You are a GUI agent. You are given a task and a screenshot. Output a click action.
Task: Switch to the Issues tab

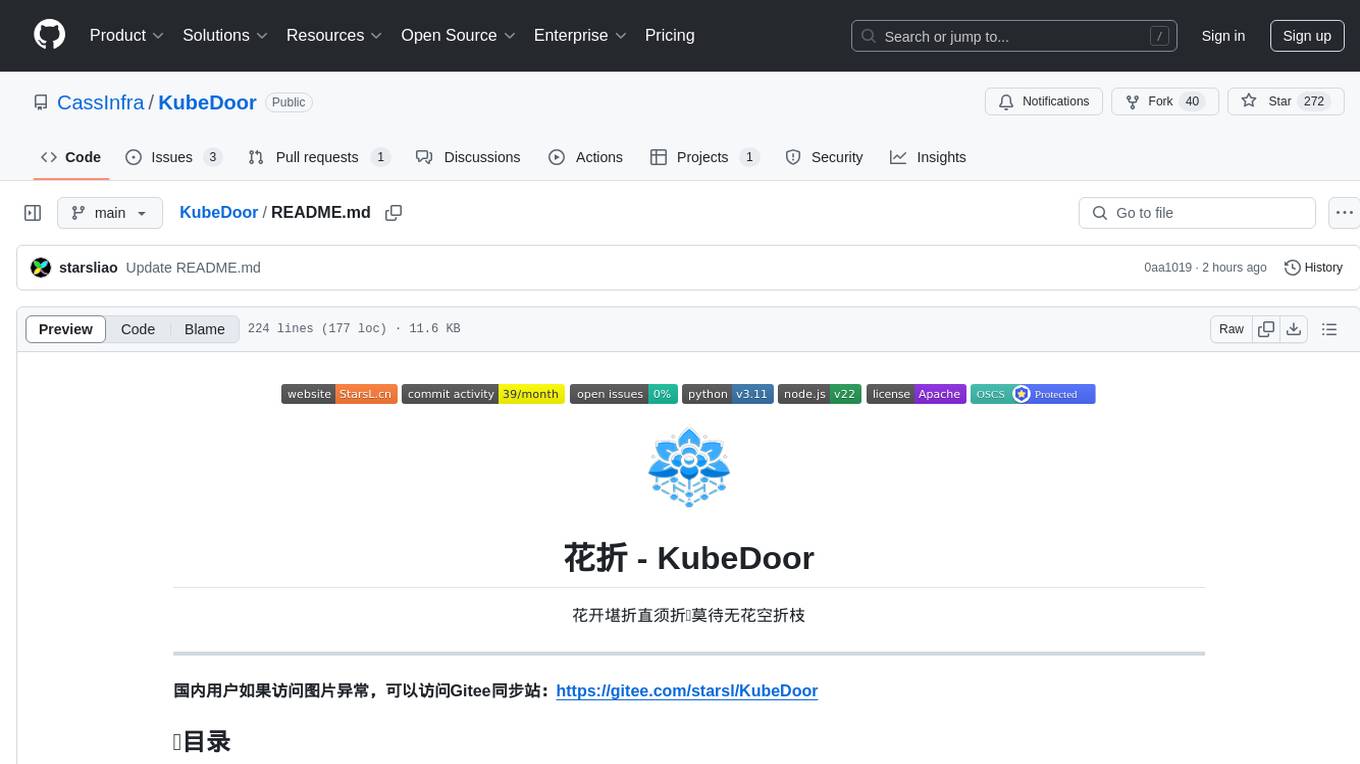pyautogui.click(x=173, y=157)
